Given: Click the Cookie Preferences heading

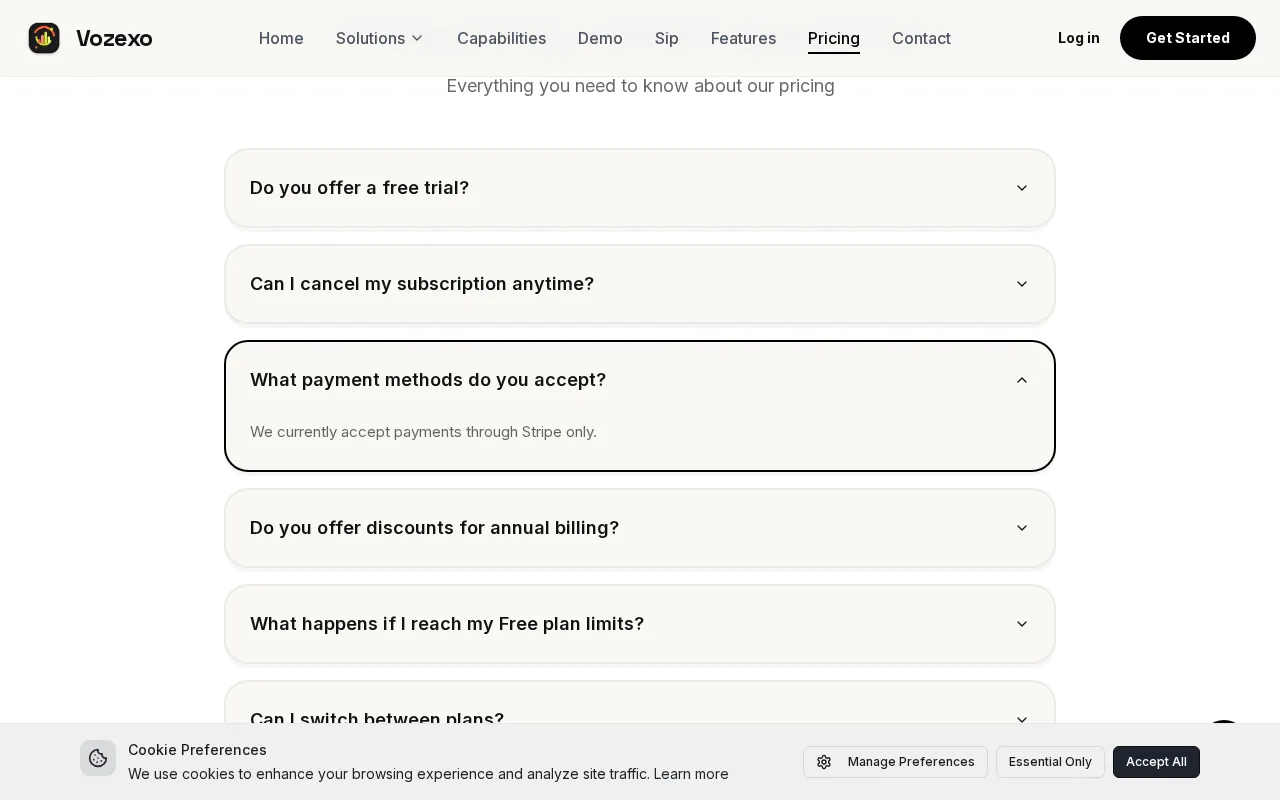Looking at the screenshot, I should (x=197, y=750).
